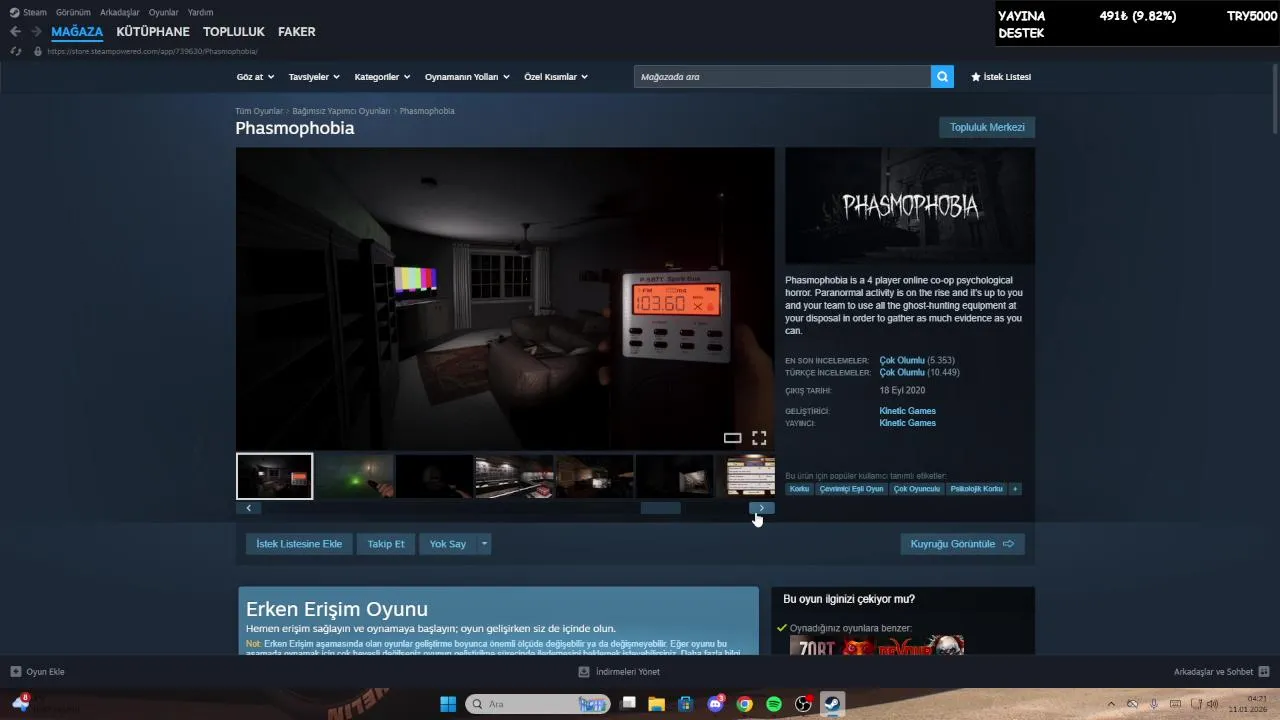
Task: Click the Tüm Oyunlar breadcrumb
Action: 259,111
